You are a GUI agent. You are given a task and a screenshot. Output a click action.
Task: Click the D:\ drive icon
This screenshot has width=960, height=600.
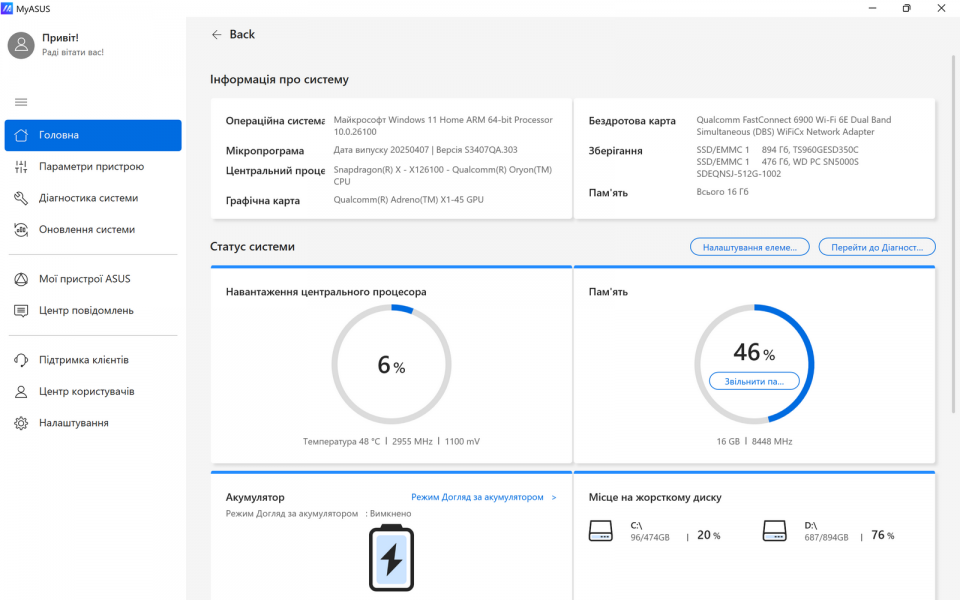click(x=775, y=531)
